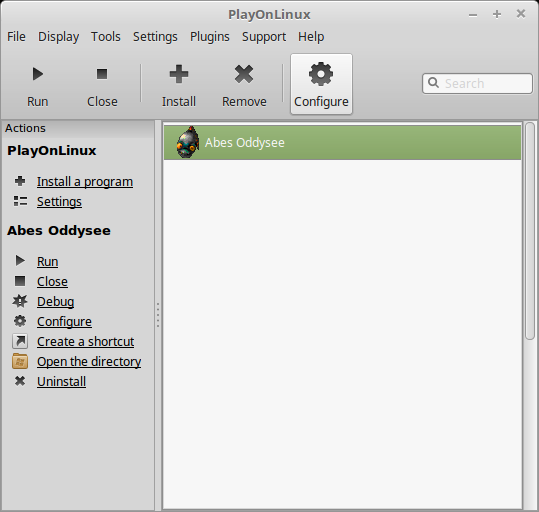Click the Close link under Abes Oddysee
539x512 pixels.
pyautogui.click(x=52, y=281)
